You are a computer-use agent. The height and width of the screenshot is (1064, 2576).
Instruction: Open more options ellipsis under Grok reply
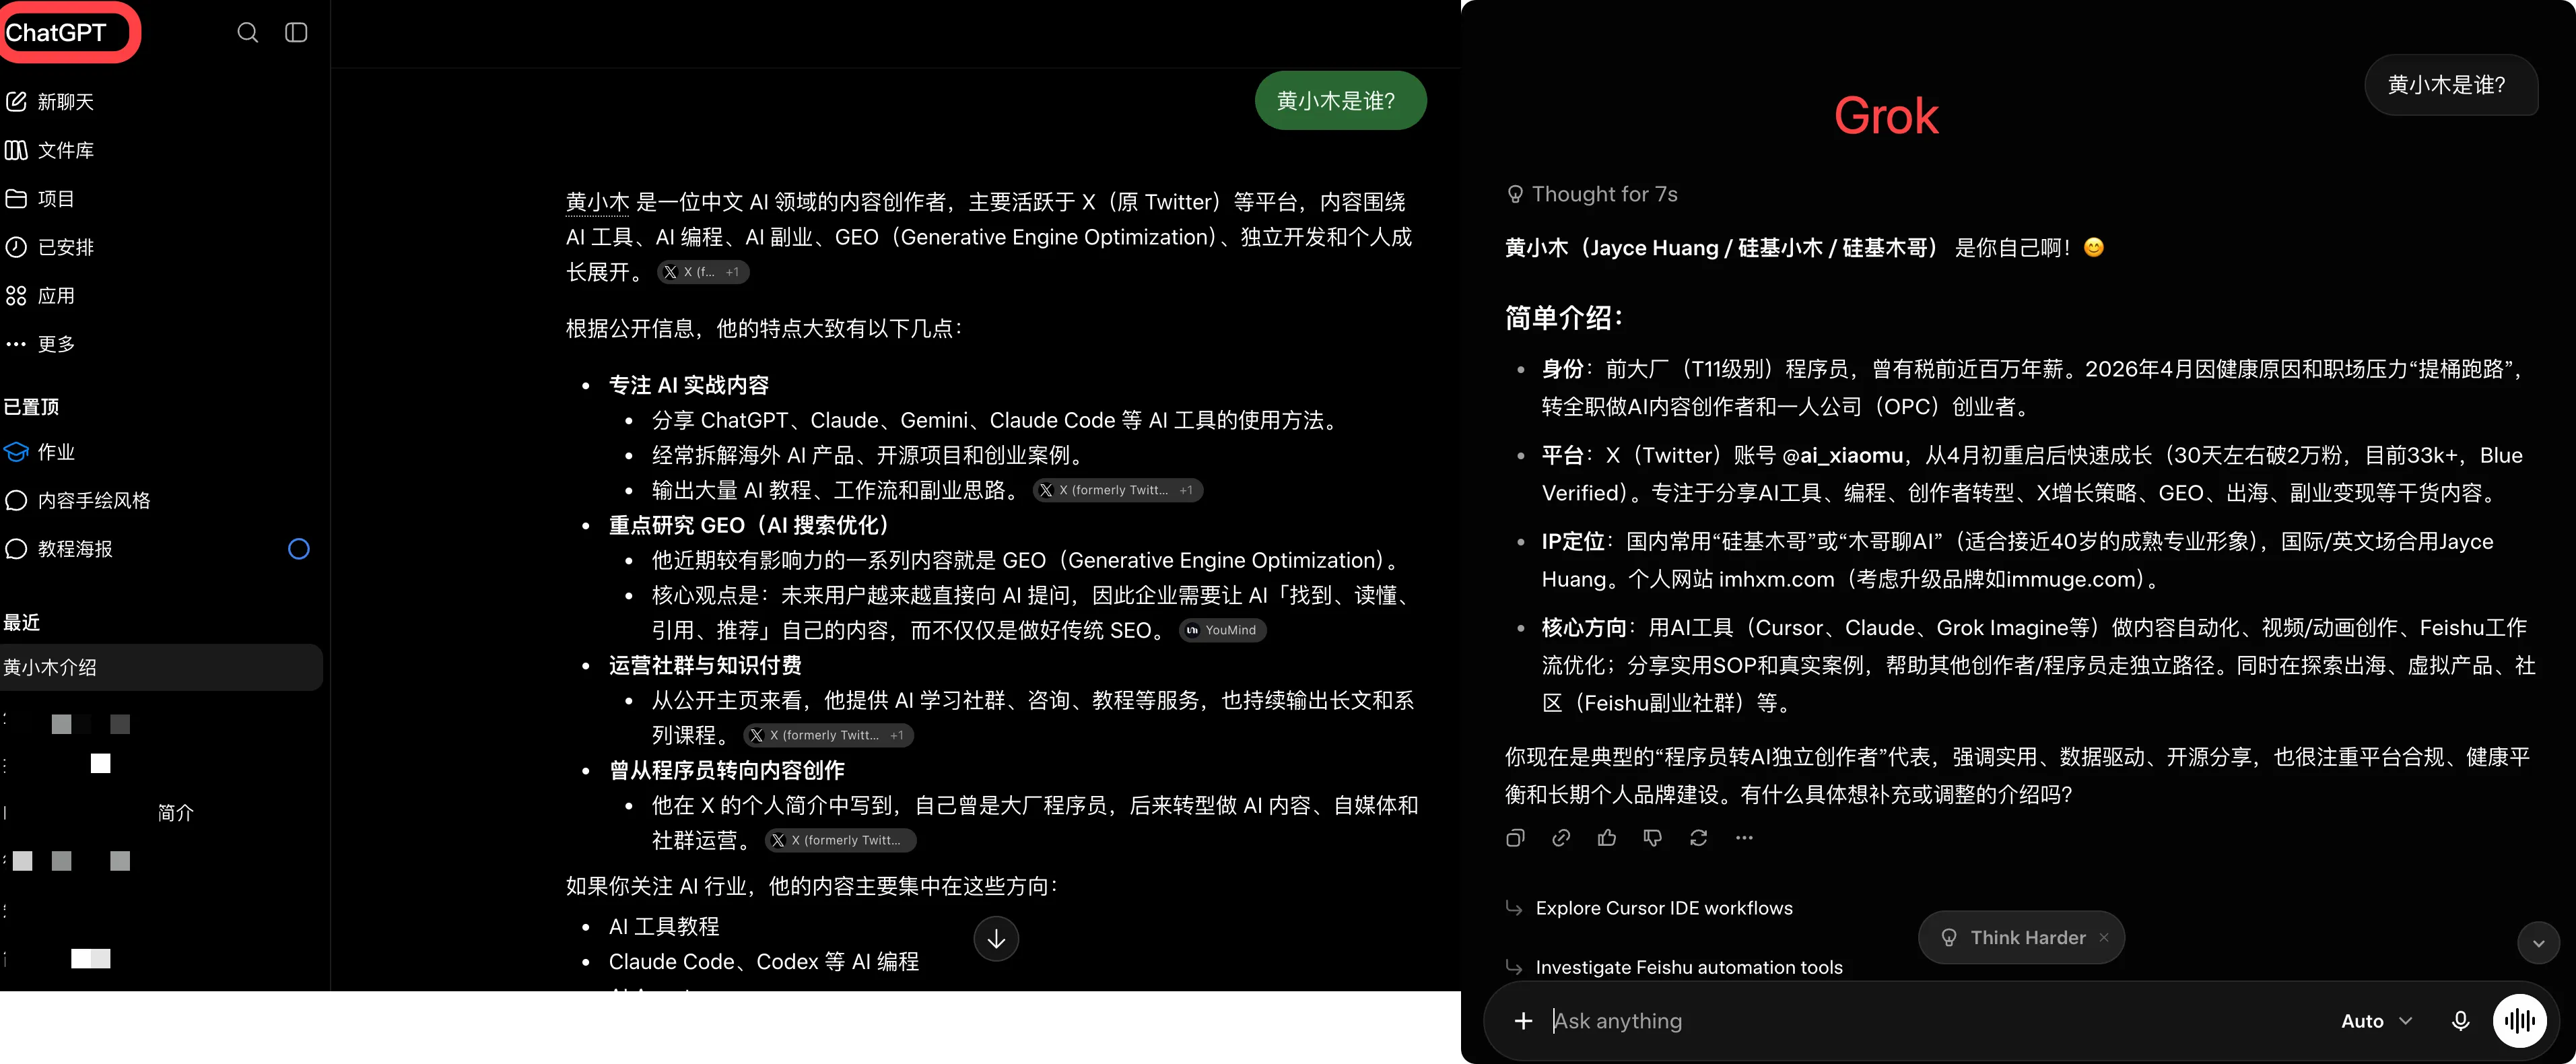[1744, 838]
